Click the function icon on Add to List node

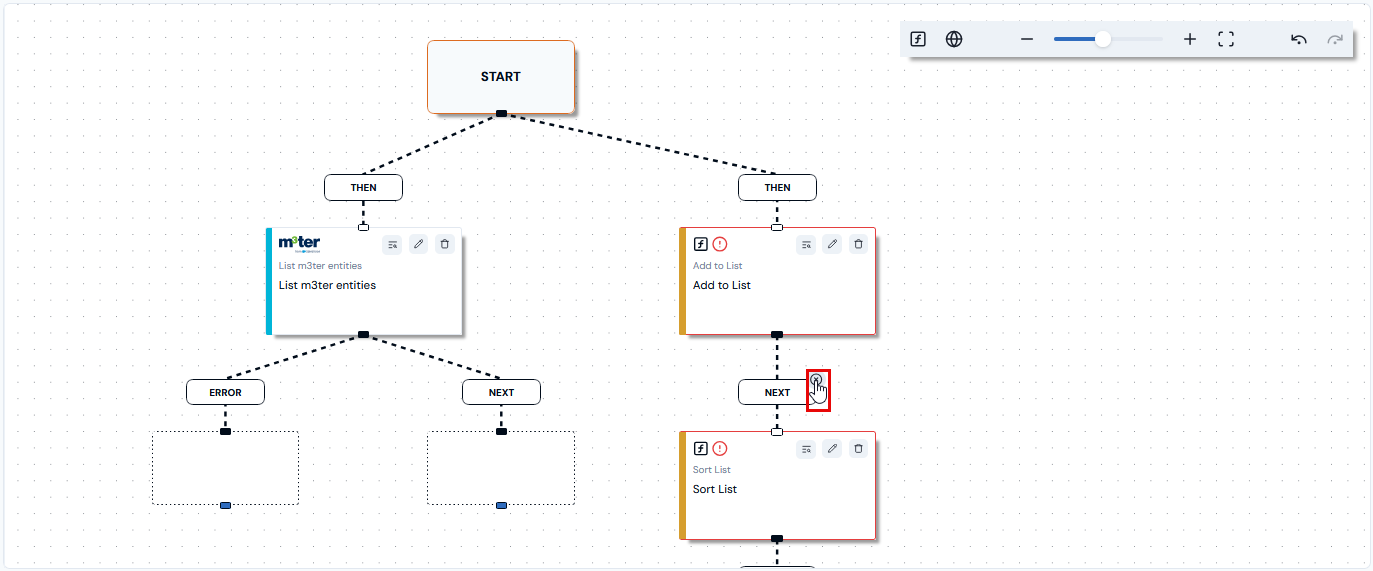701,244
